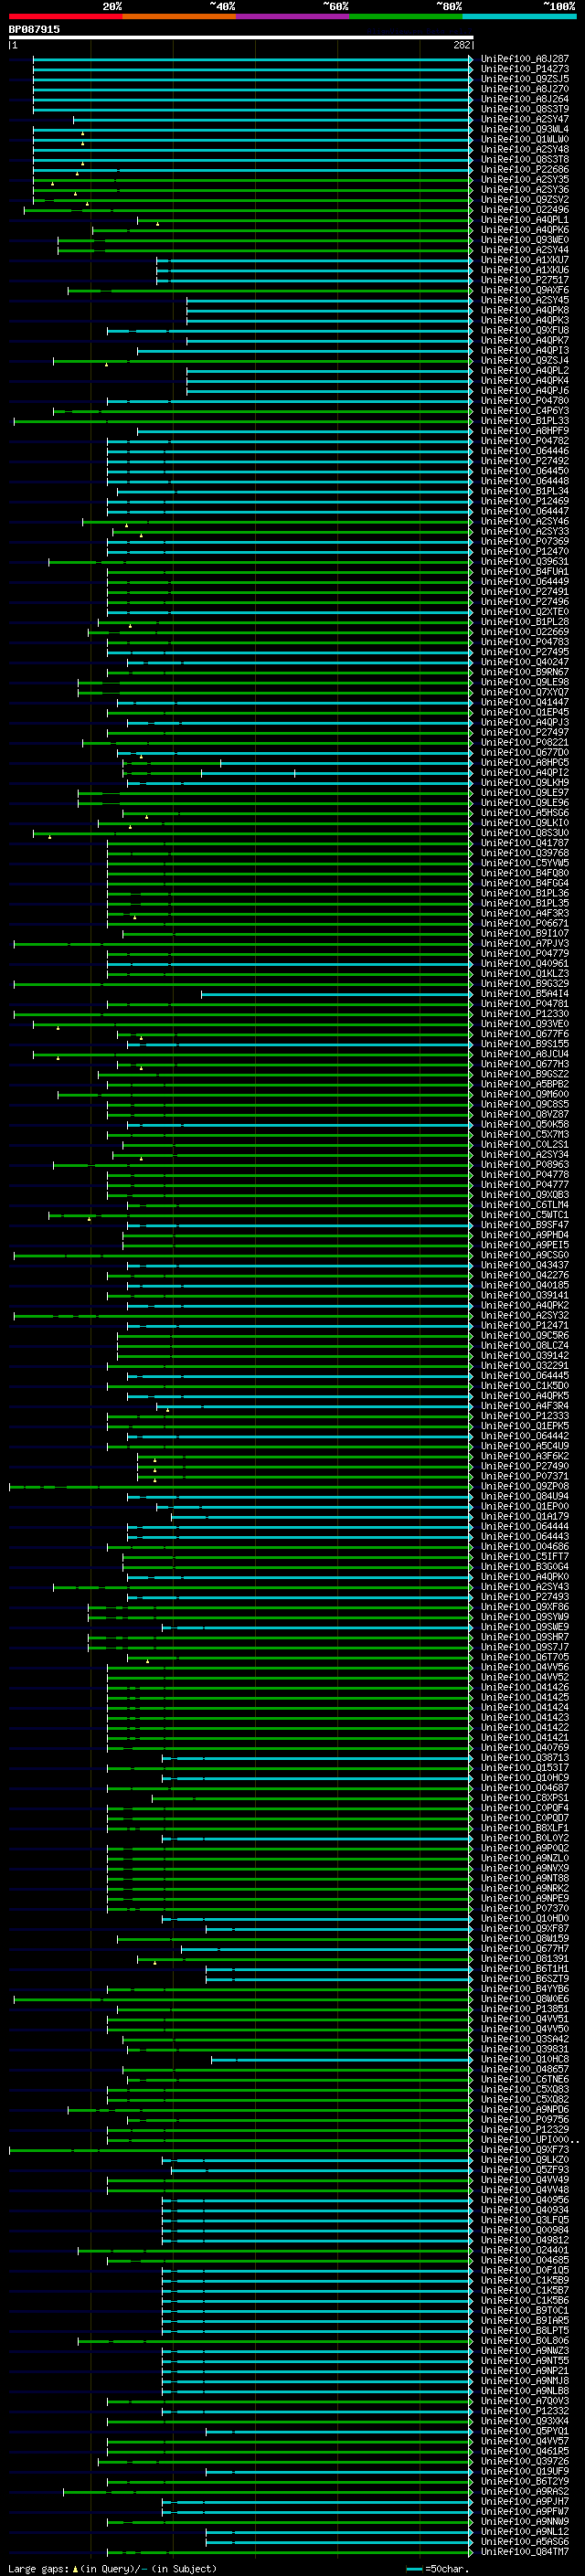Image resolution: width=585 pixels, height=2576 pixels.
Task: Select hit UniRef100_A9NT55
Action: (x=525, y=2361)
